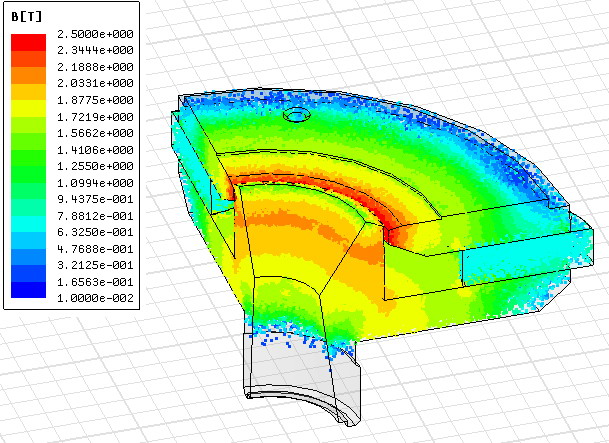Screen dimensions: 609x443
Task: Click the gray transparent lower pole piece
Action: 301,379
